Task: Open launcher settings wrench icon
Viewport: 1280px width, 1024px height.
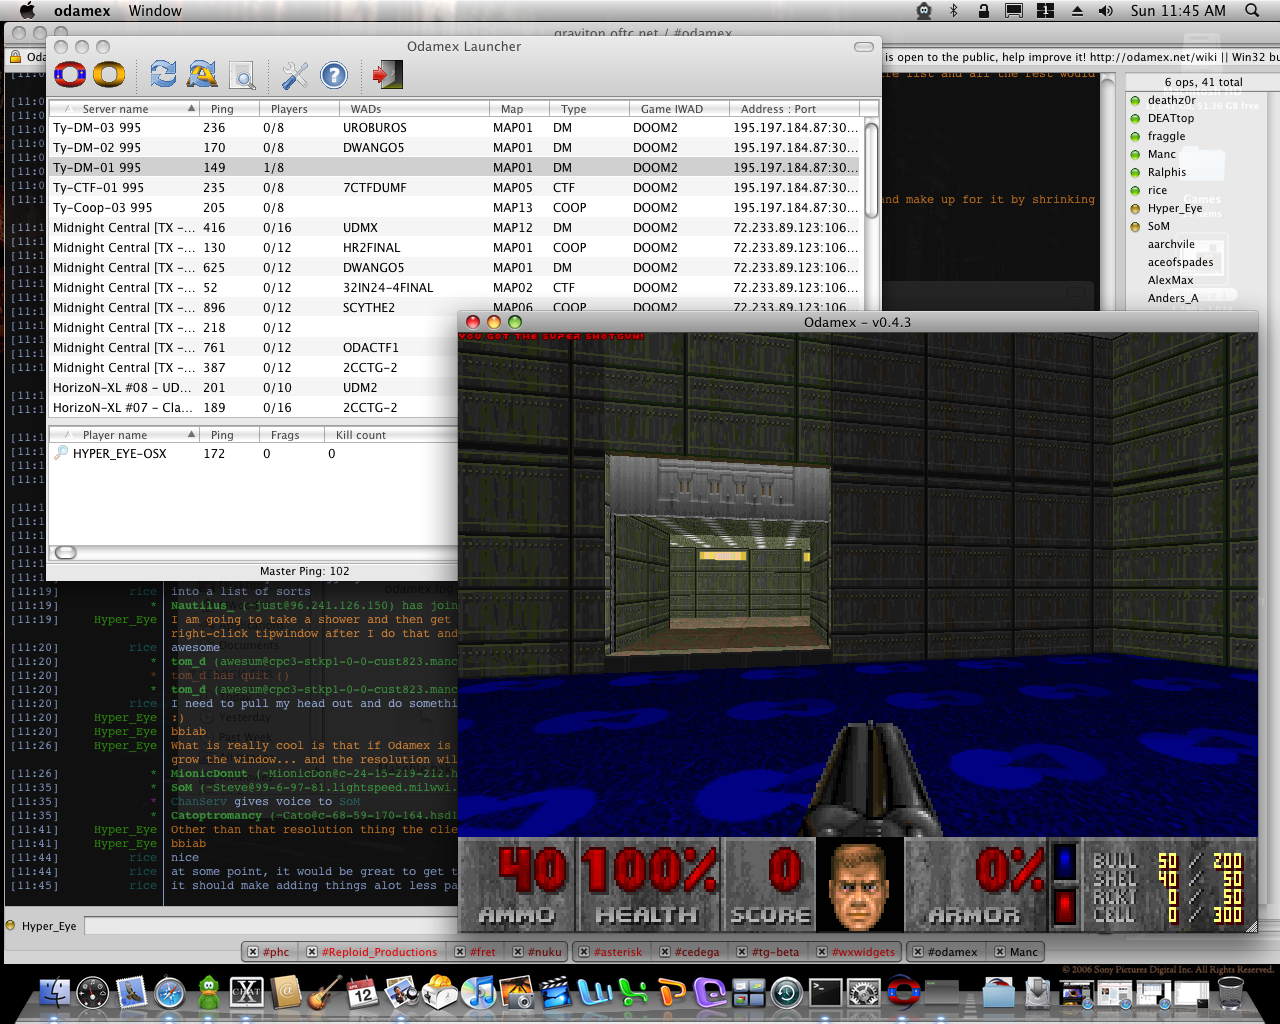Action: (x=294, y=75)
